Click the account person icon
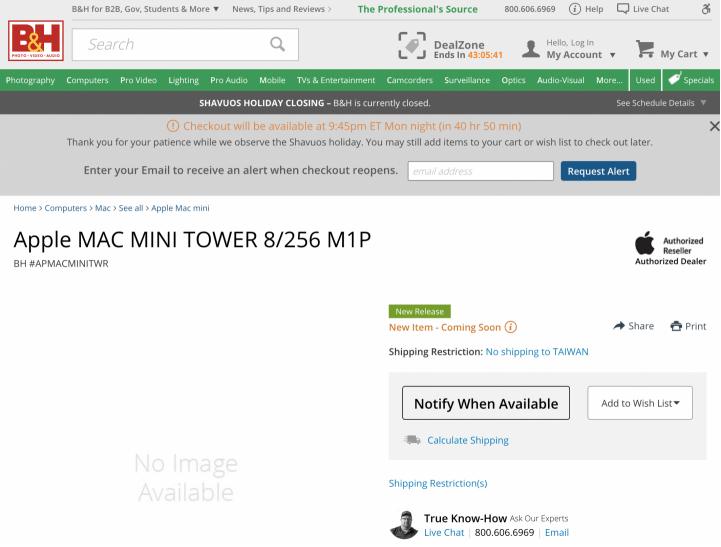The height and width of the screenshot is (547, 721). (531, 49)
